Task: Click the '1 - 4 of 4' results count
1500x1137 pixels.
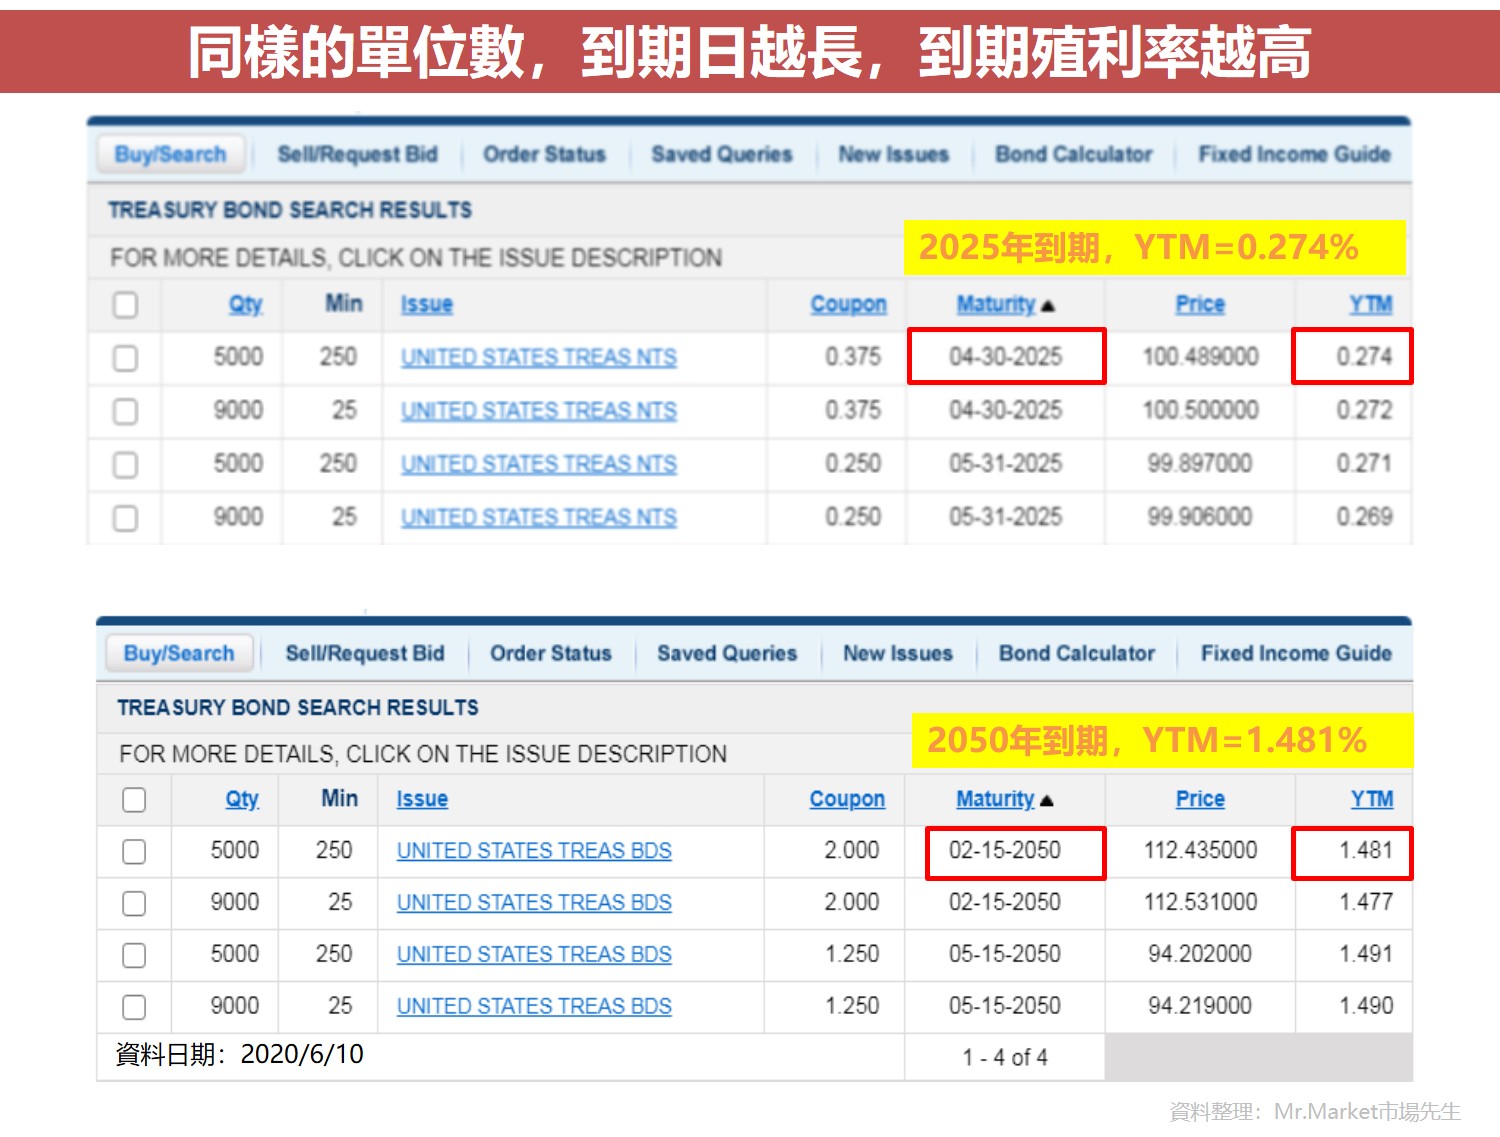Action: [x=1005, y=1058]
